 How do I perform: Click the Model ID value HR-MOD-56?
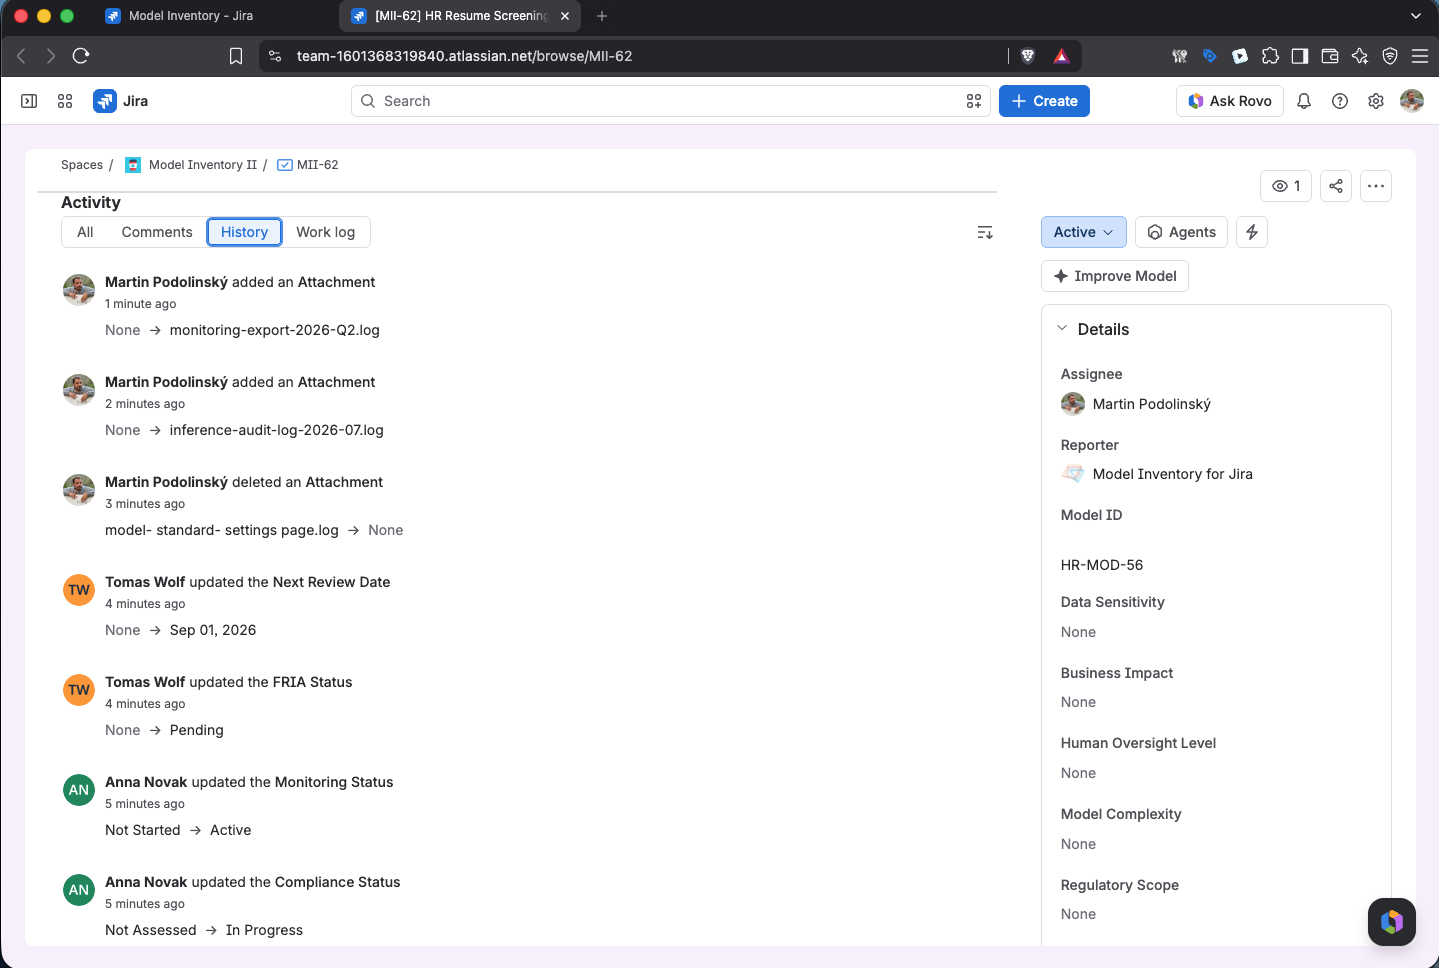1102,565
